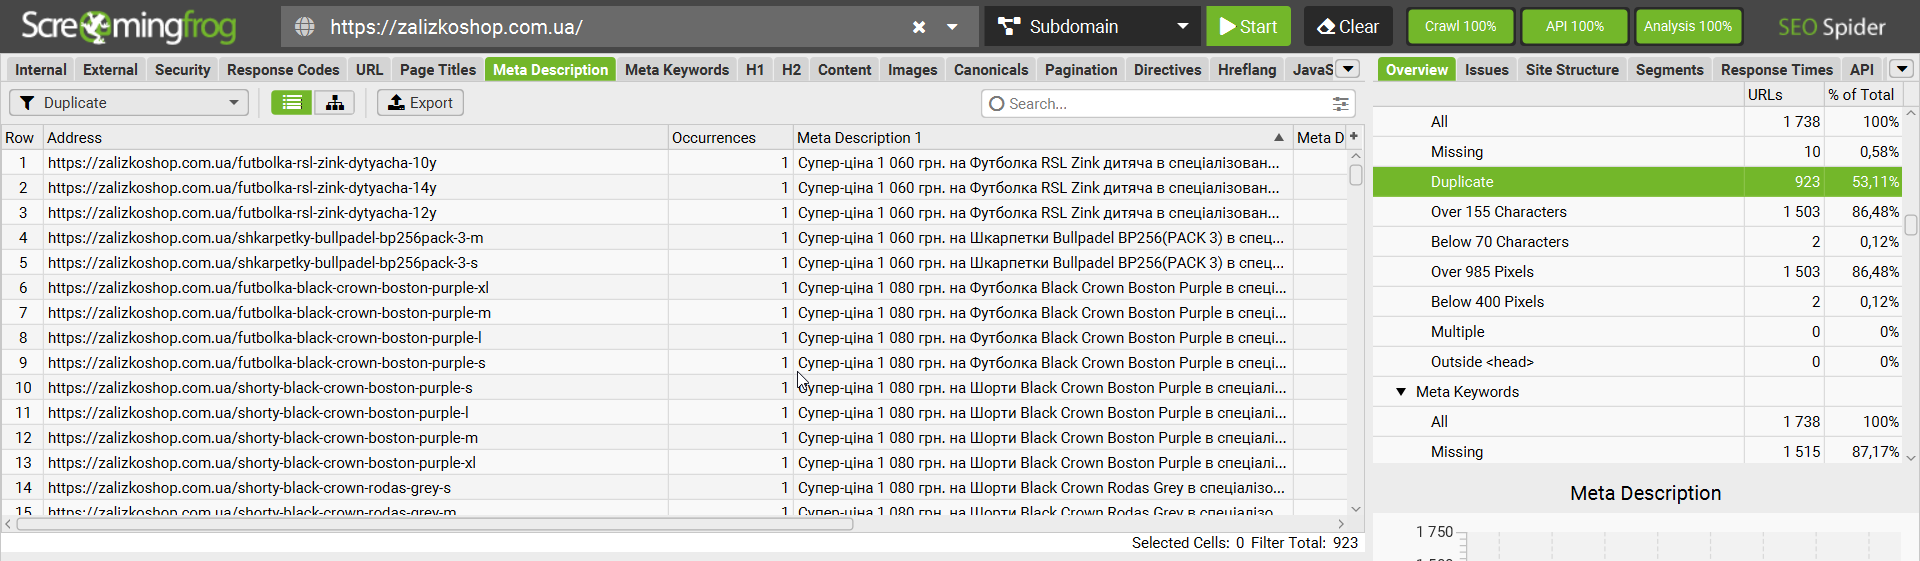Viewport: 1920px width, 561px height.
Task: Select Over 155 Characters filter
Action: pos(1637,212)
